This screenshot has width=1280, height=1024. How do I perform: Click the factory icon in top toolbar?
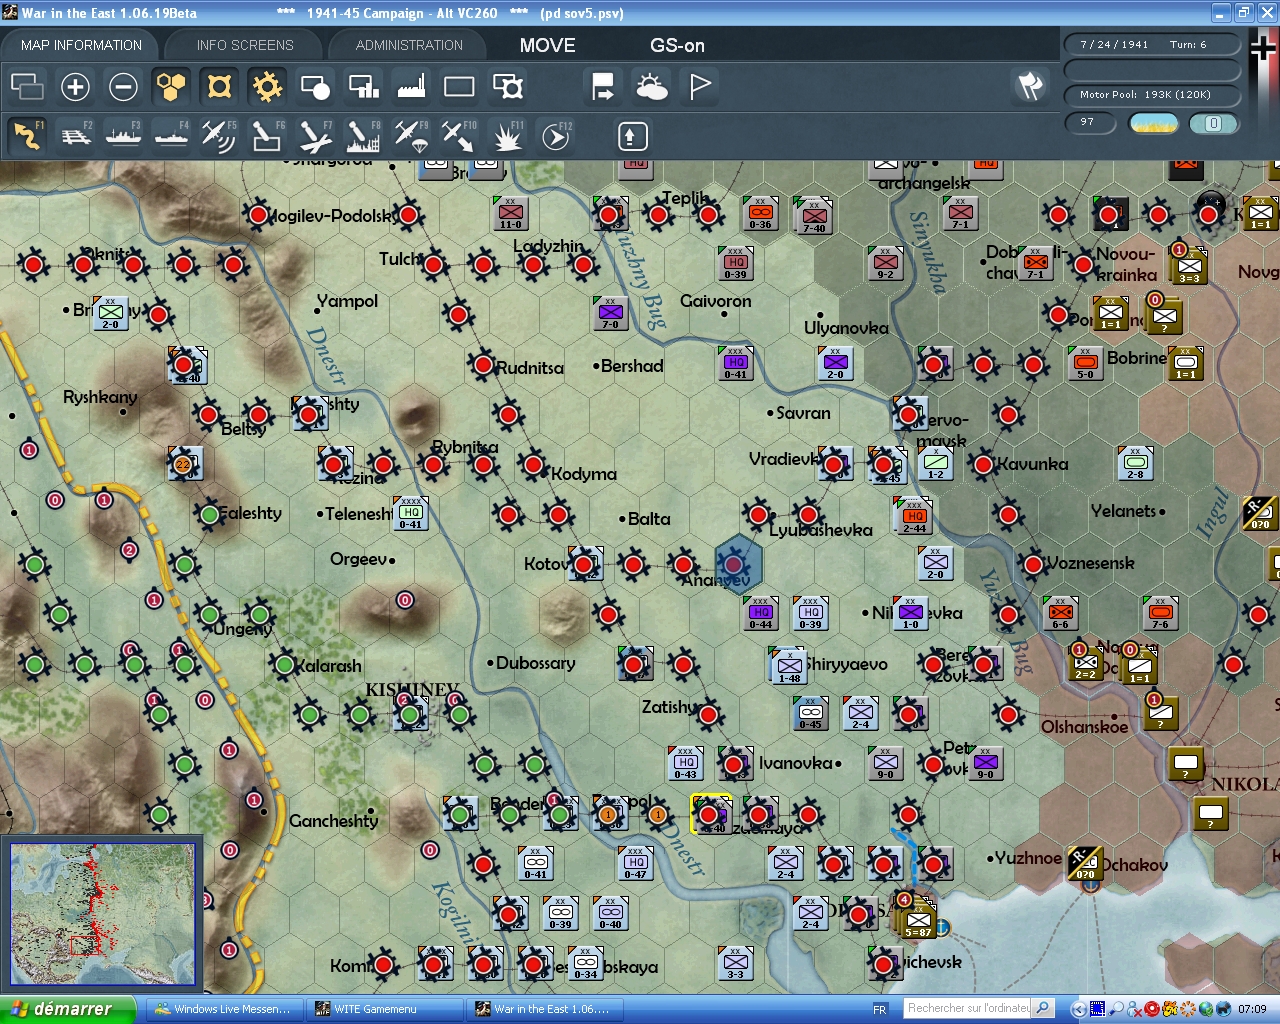[x=411, y=87]
